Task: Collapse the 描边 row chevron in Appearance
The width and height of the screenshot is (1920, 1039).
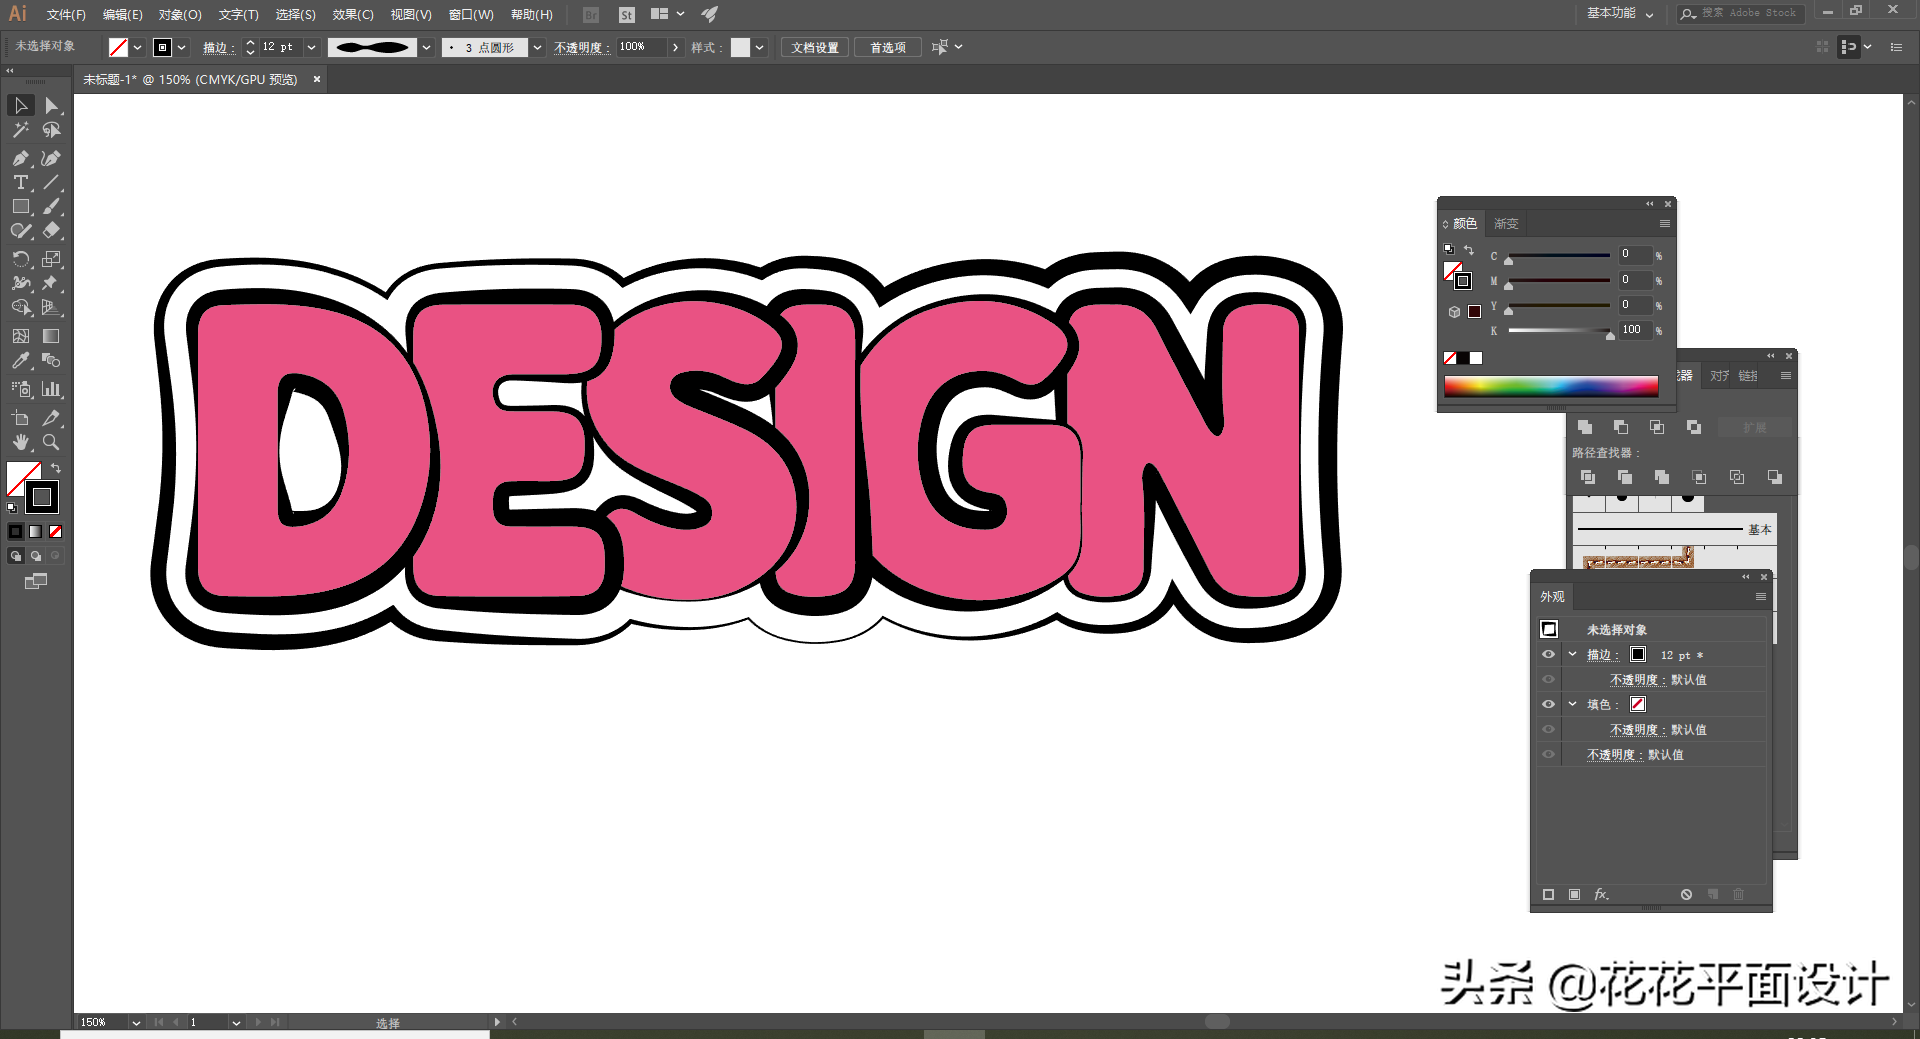Action: coord(1572,655)
